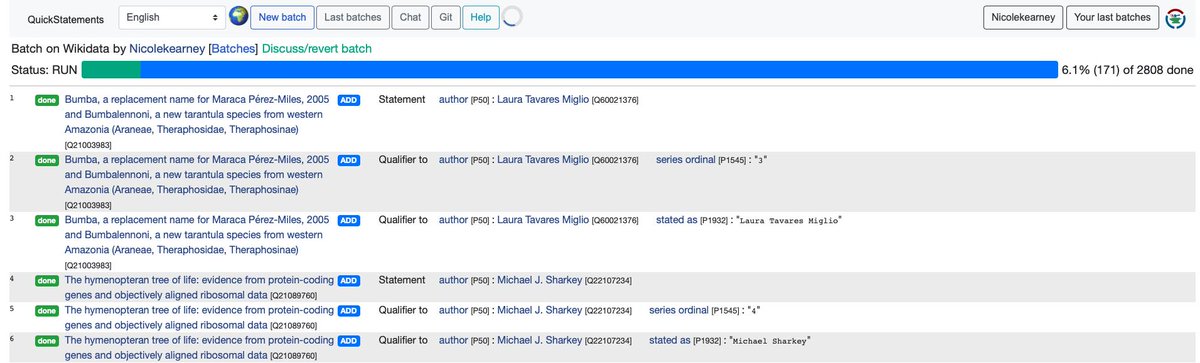Viewport: 1200px width, 363px height.
Task: Open Laura Tavares Miglio link in row 2
Action: [x=543, y=160]
